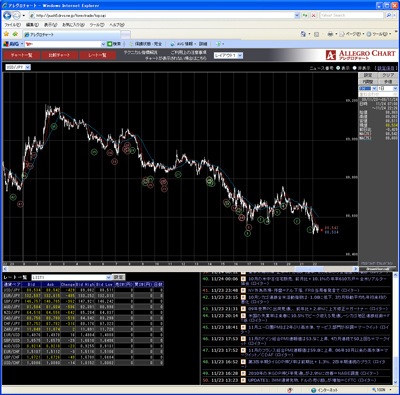This screenshot has width=400, height=395.
Task: Click the Print icon in command bar
Action: click(330, 34)
